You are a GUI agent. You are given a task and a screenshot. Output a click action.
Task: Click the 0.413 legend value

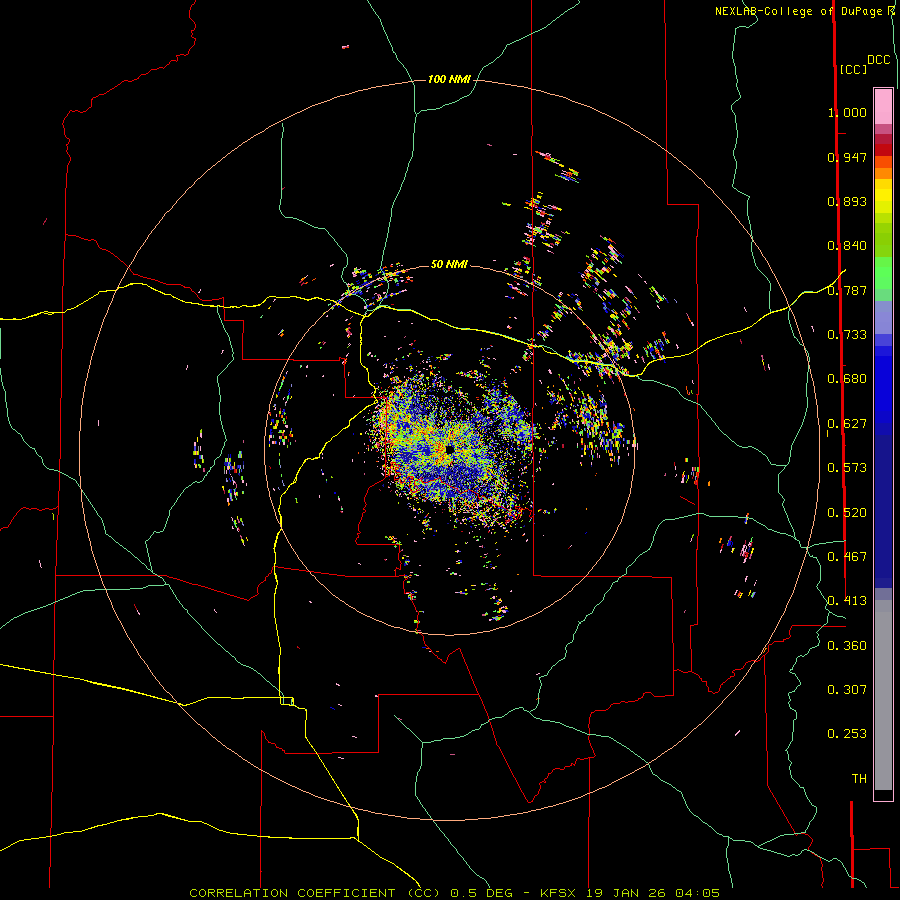(x=847, y=601)
